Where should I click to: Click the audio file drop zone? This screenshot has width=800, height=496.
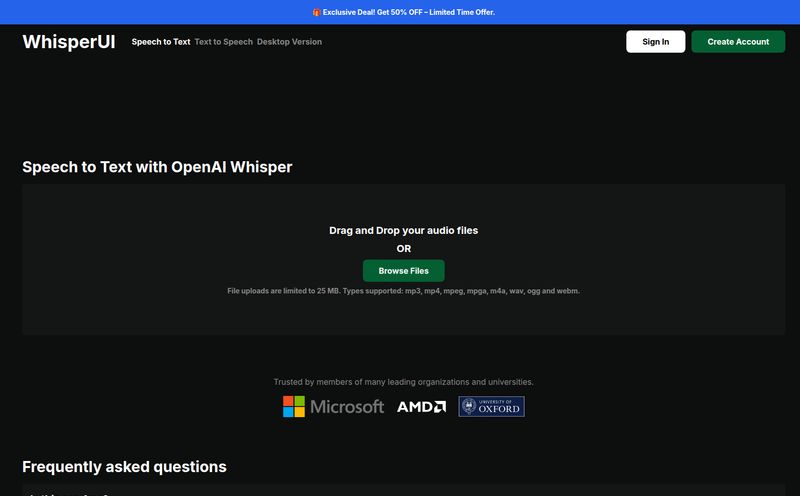pyautogui.click(x=404, y=260)
